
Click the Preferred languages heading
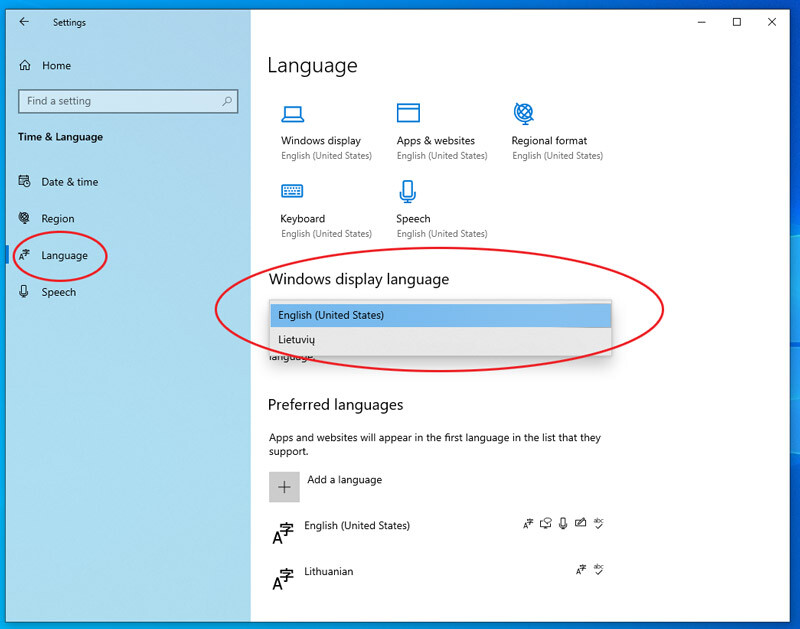click(336, 405)
